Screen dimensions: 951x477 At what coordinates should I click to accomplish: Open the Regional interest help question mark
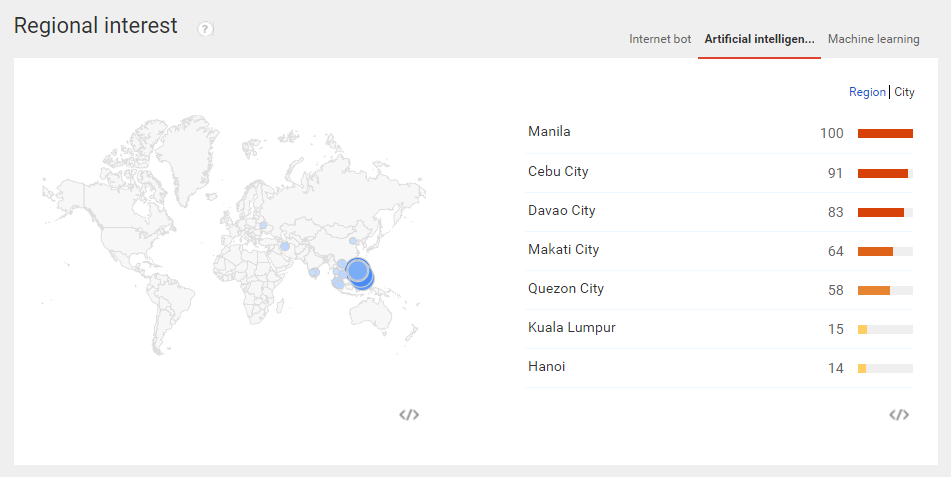pyautogui.click(x=205, y=29)
